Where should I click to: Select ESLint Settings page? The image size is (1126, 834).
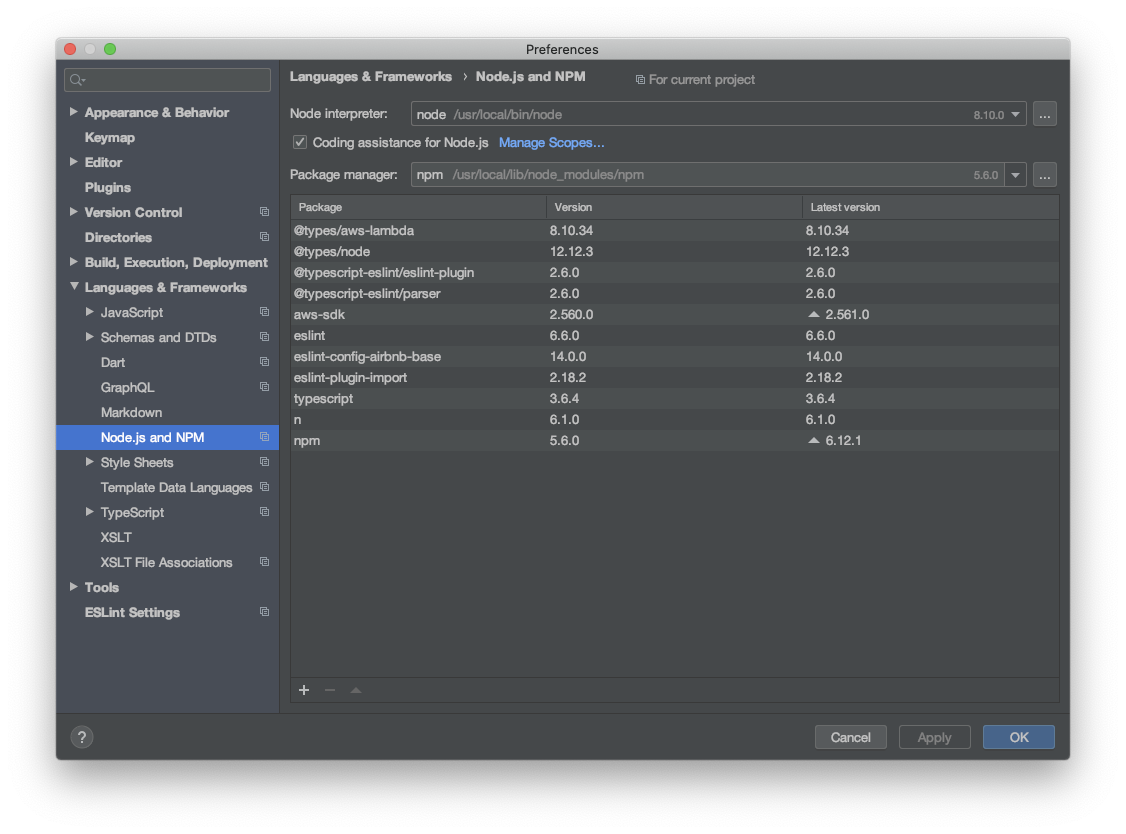(132, 612)
